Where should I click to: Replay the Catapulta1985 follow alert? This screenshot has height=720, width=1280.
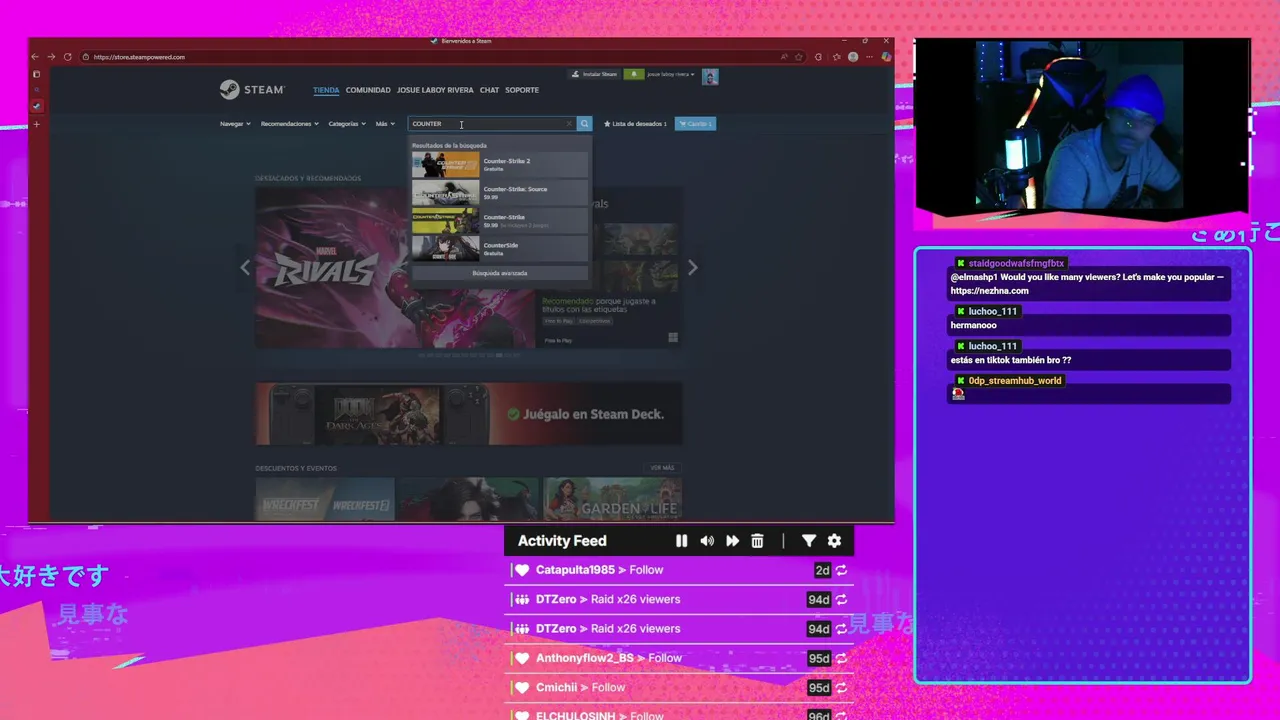[x=842, y=570]
